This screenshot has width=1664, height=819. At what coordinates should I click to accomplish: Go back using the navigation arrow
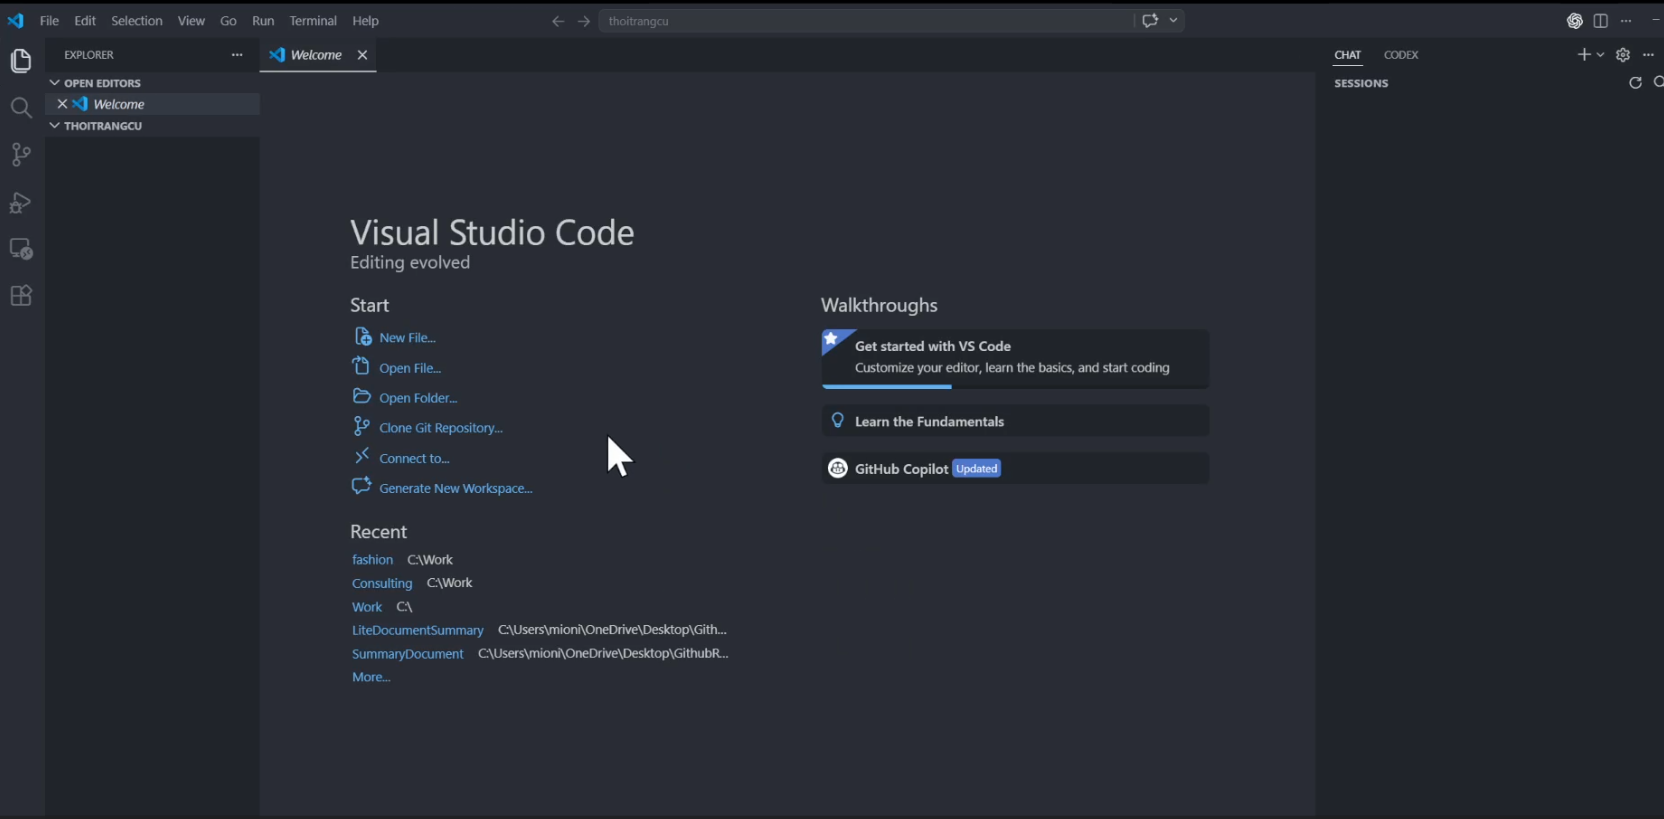[x=558, y=21]
